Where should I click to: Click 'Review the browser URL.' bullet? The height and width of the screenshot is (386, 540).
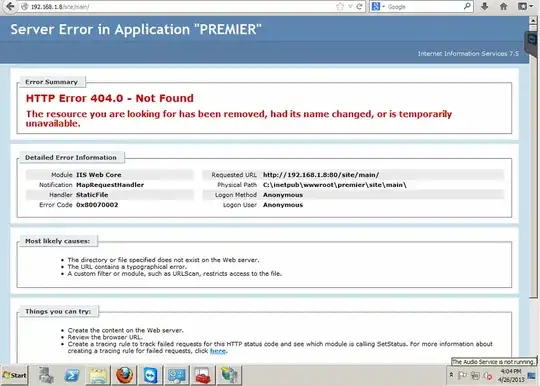[105, 337]
